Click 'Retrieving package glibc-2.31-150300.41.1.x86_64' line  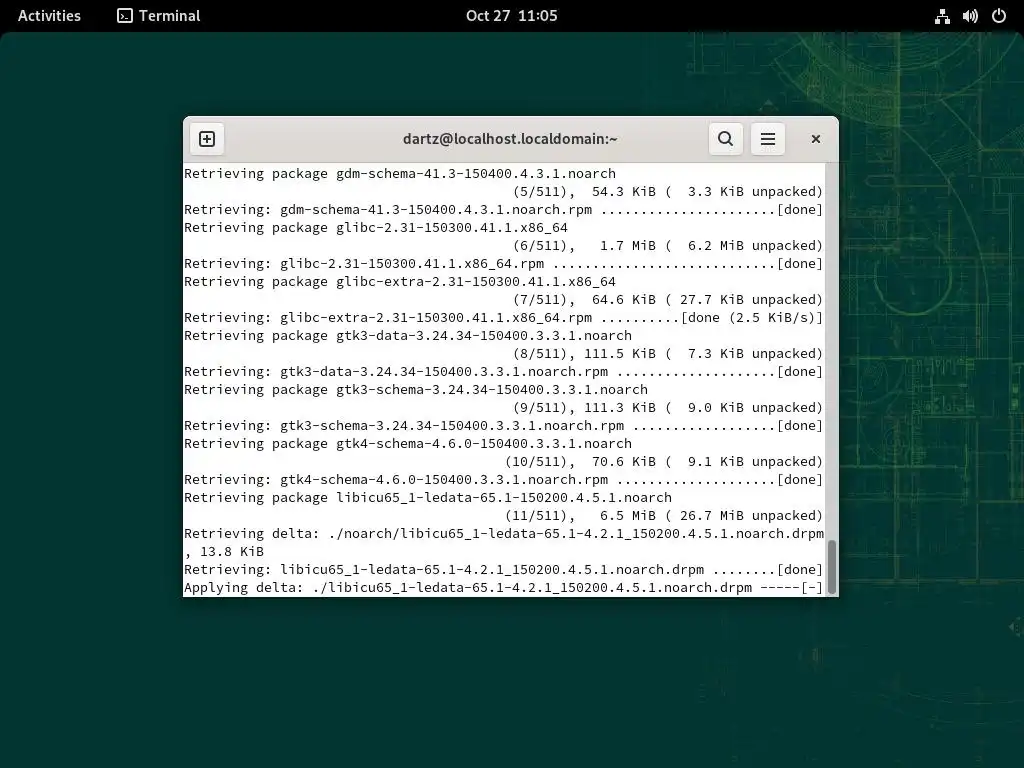(x=376, y=228)
